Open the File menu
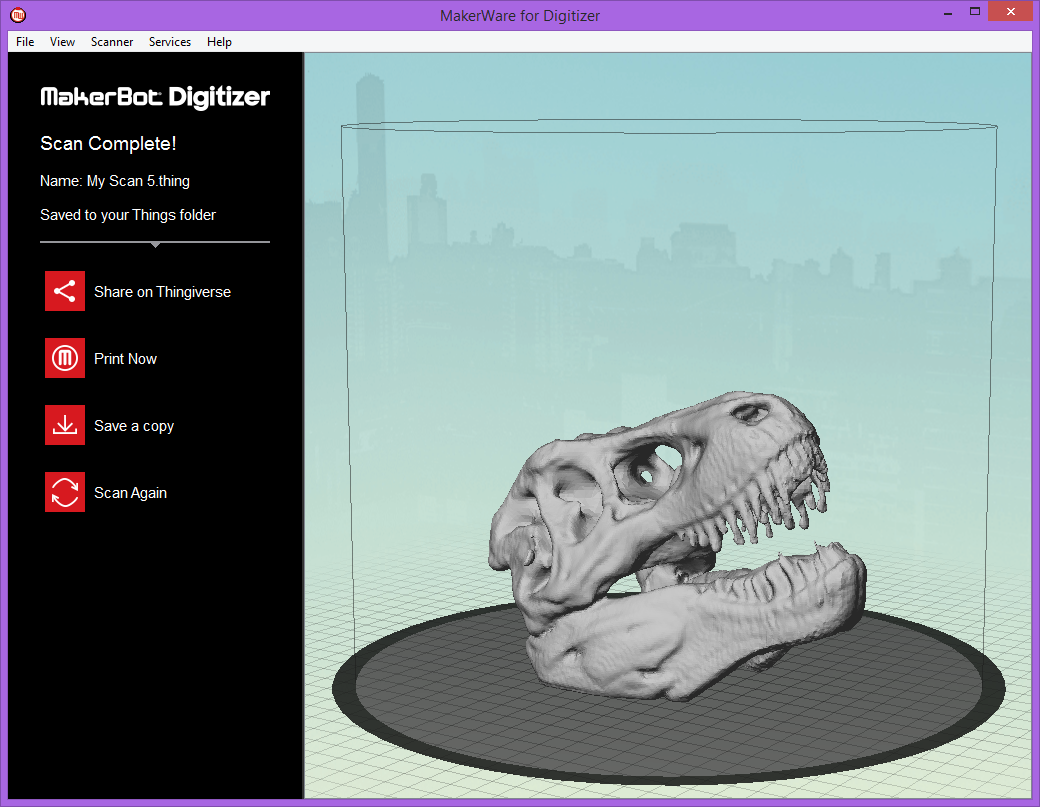This screenshot has height=807, width=1040. (x=25, y=42)
